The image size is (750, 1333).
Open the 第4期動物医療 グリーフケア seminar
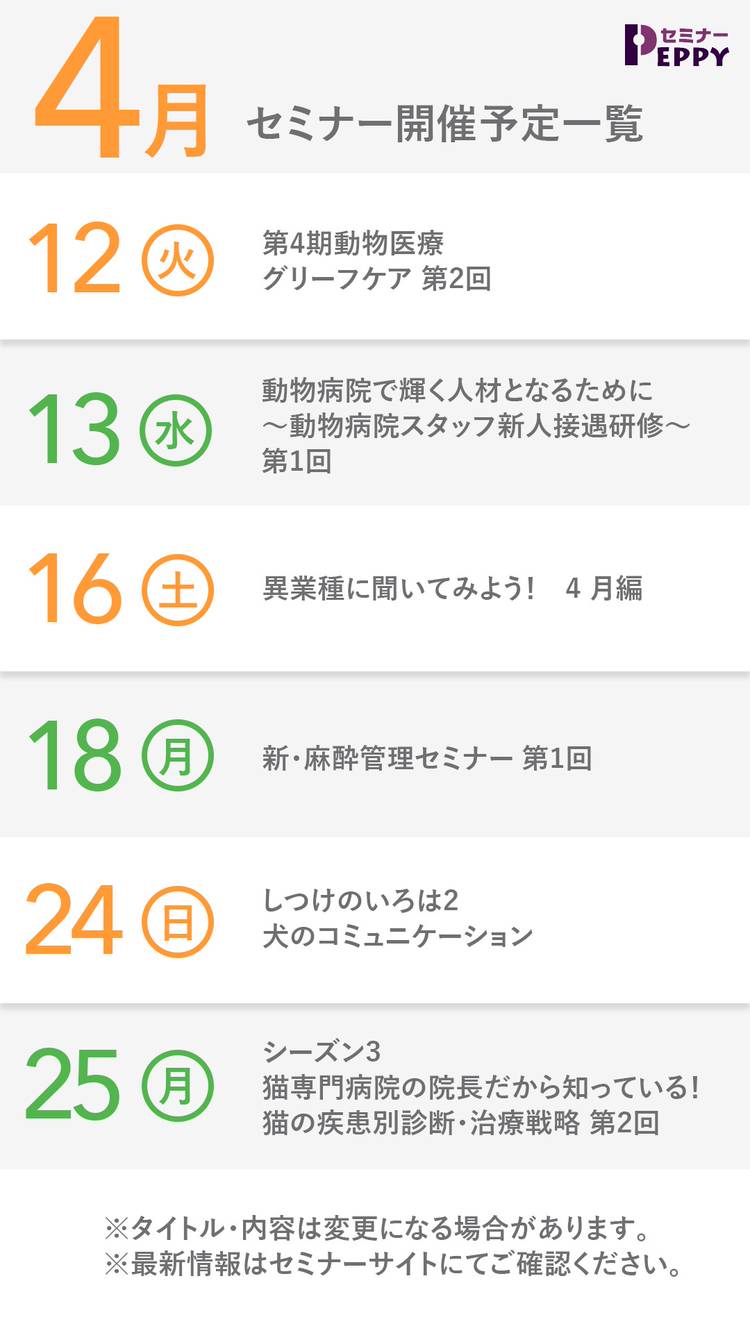coord(376,260)
